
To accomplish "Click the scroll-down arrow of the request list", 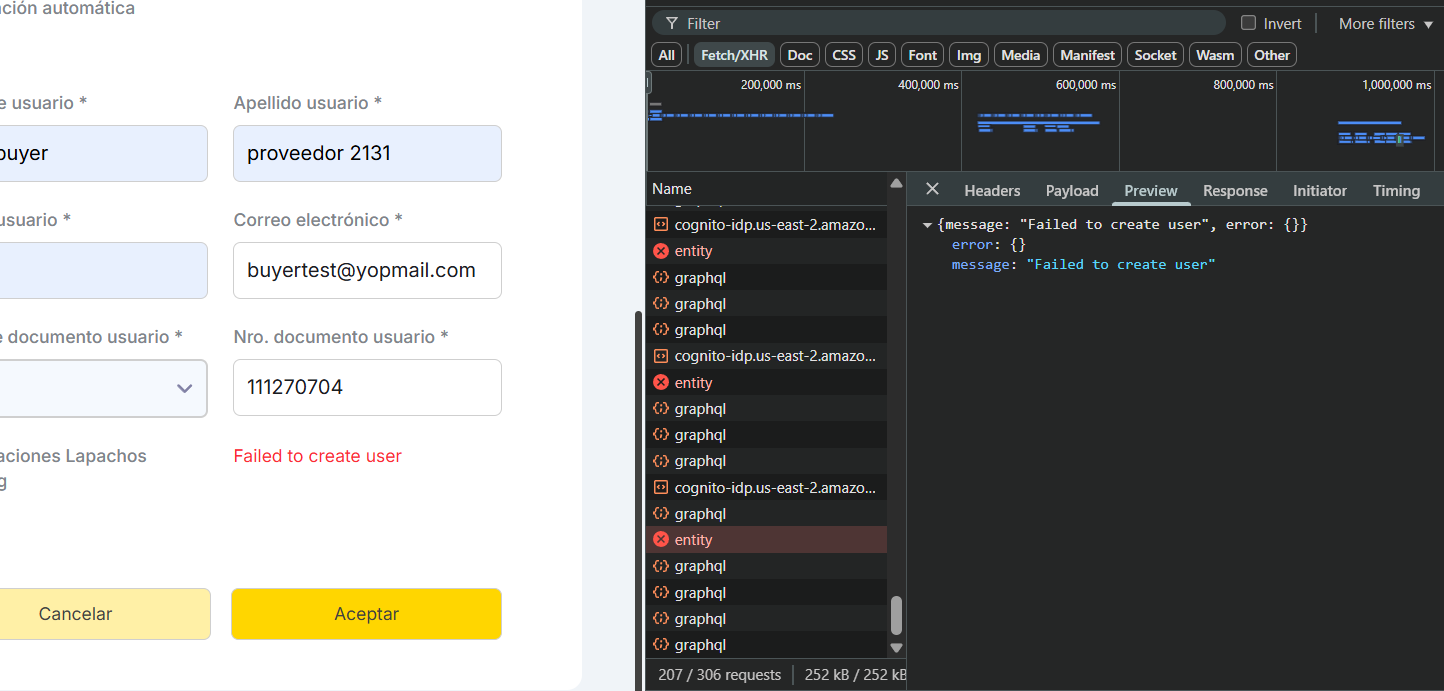I will pyautogui.click(x=896, y=648).
